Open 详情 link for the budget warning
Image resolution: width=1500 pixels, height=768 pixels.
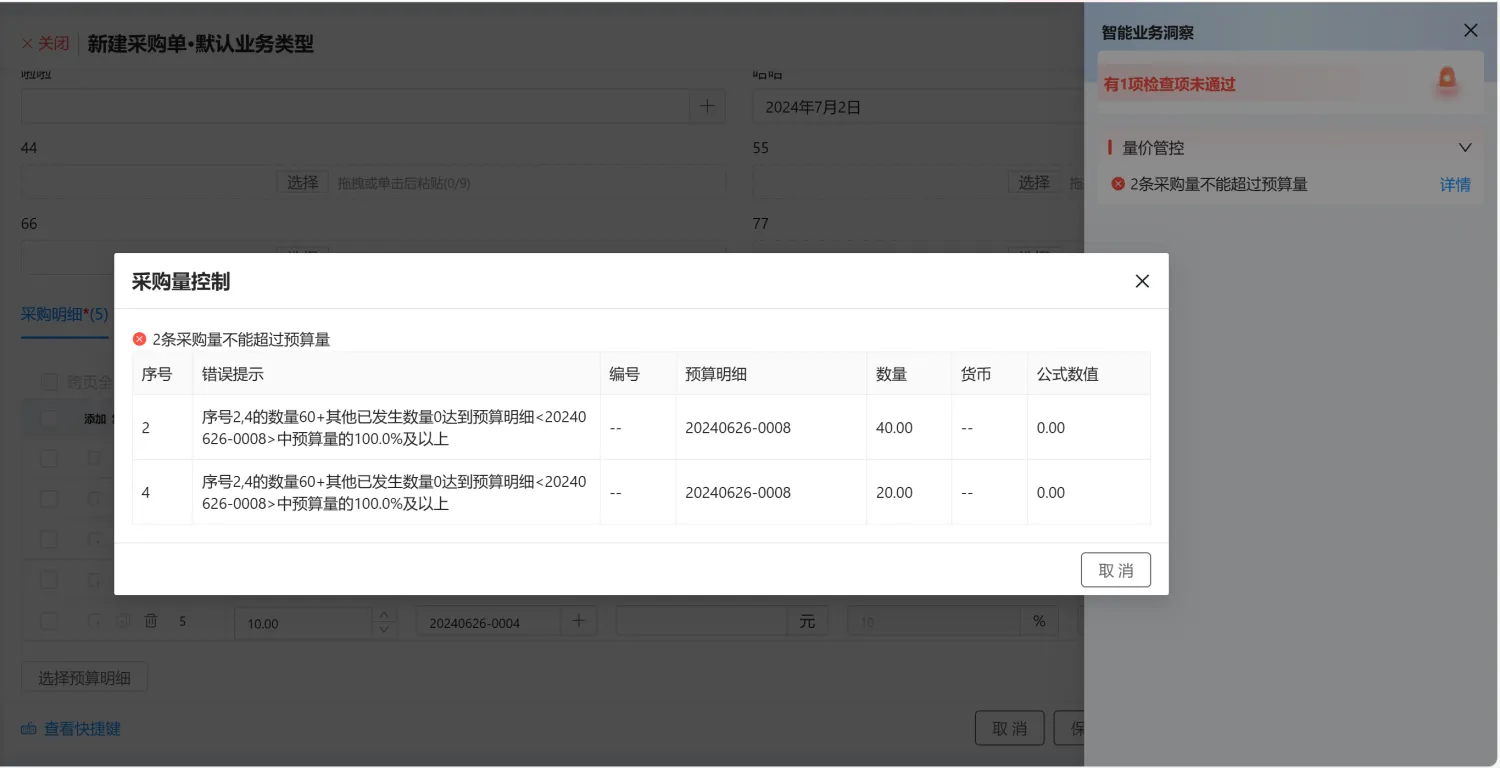pyautogui.click(x=1455, y=184)
